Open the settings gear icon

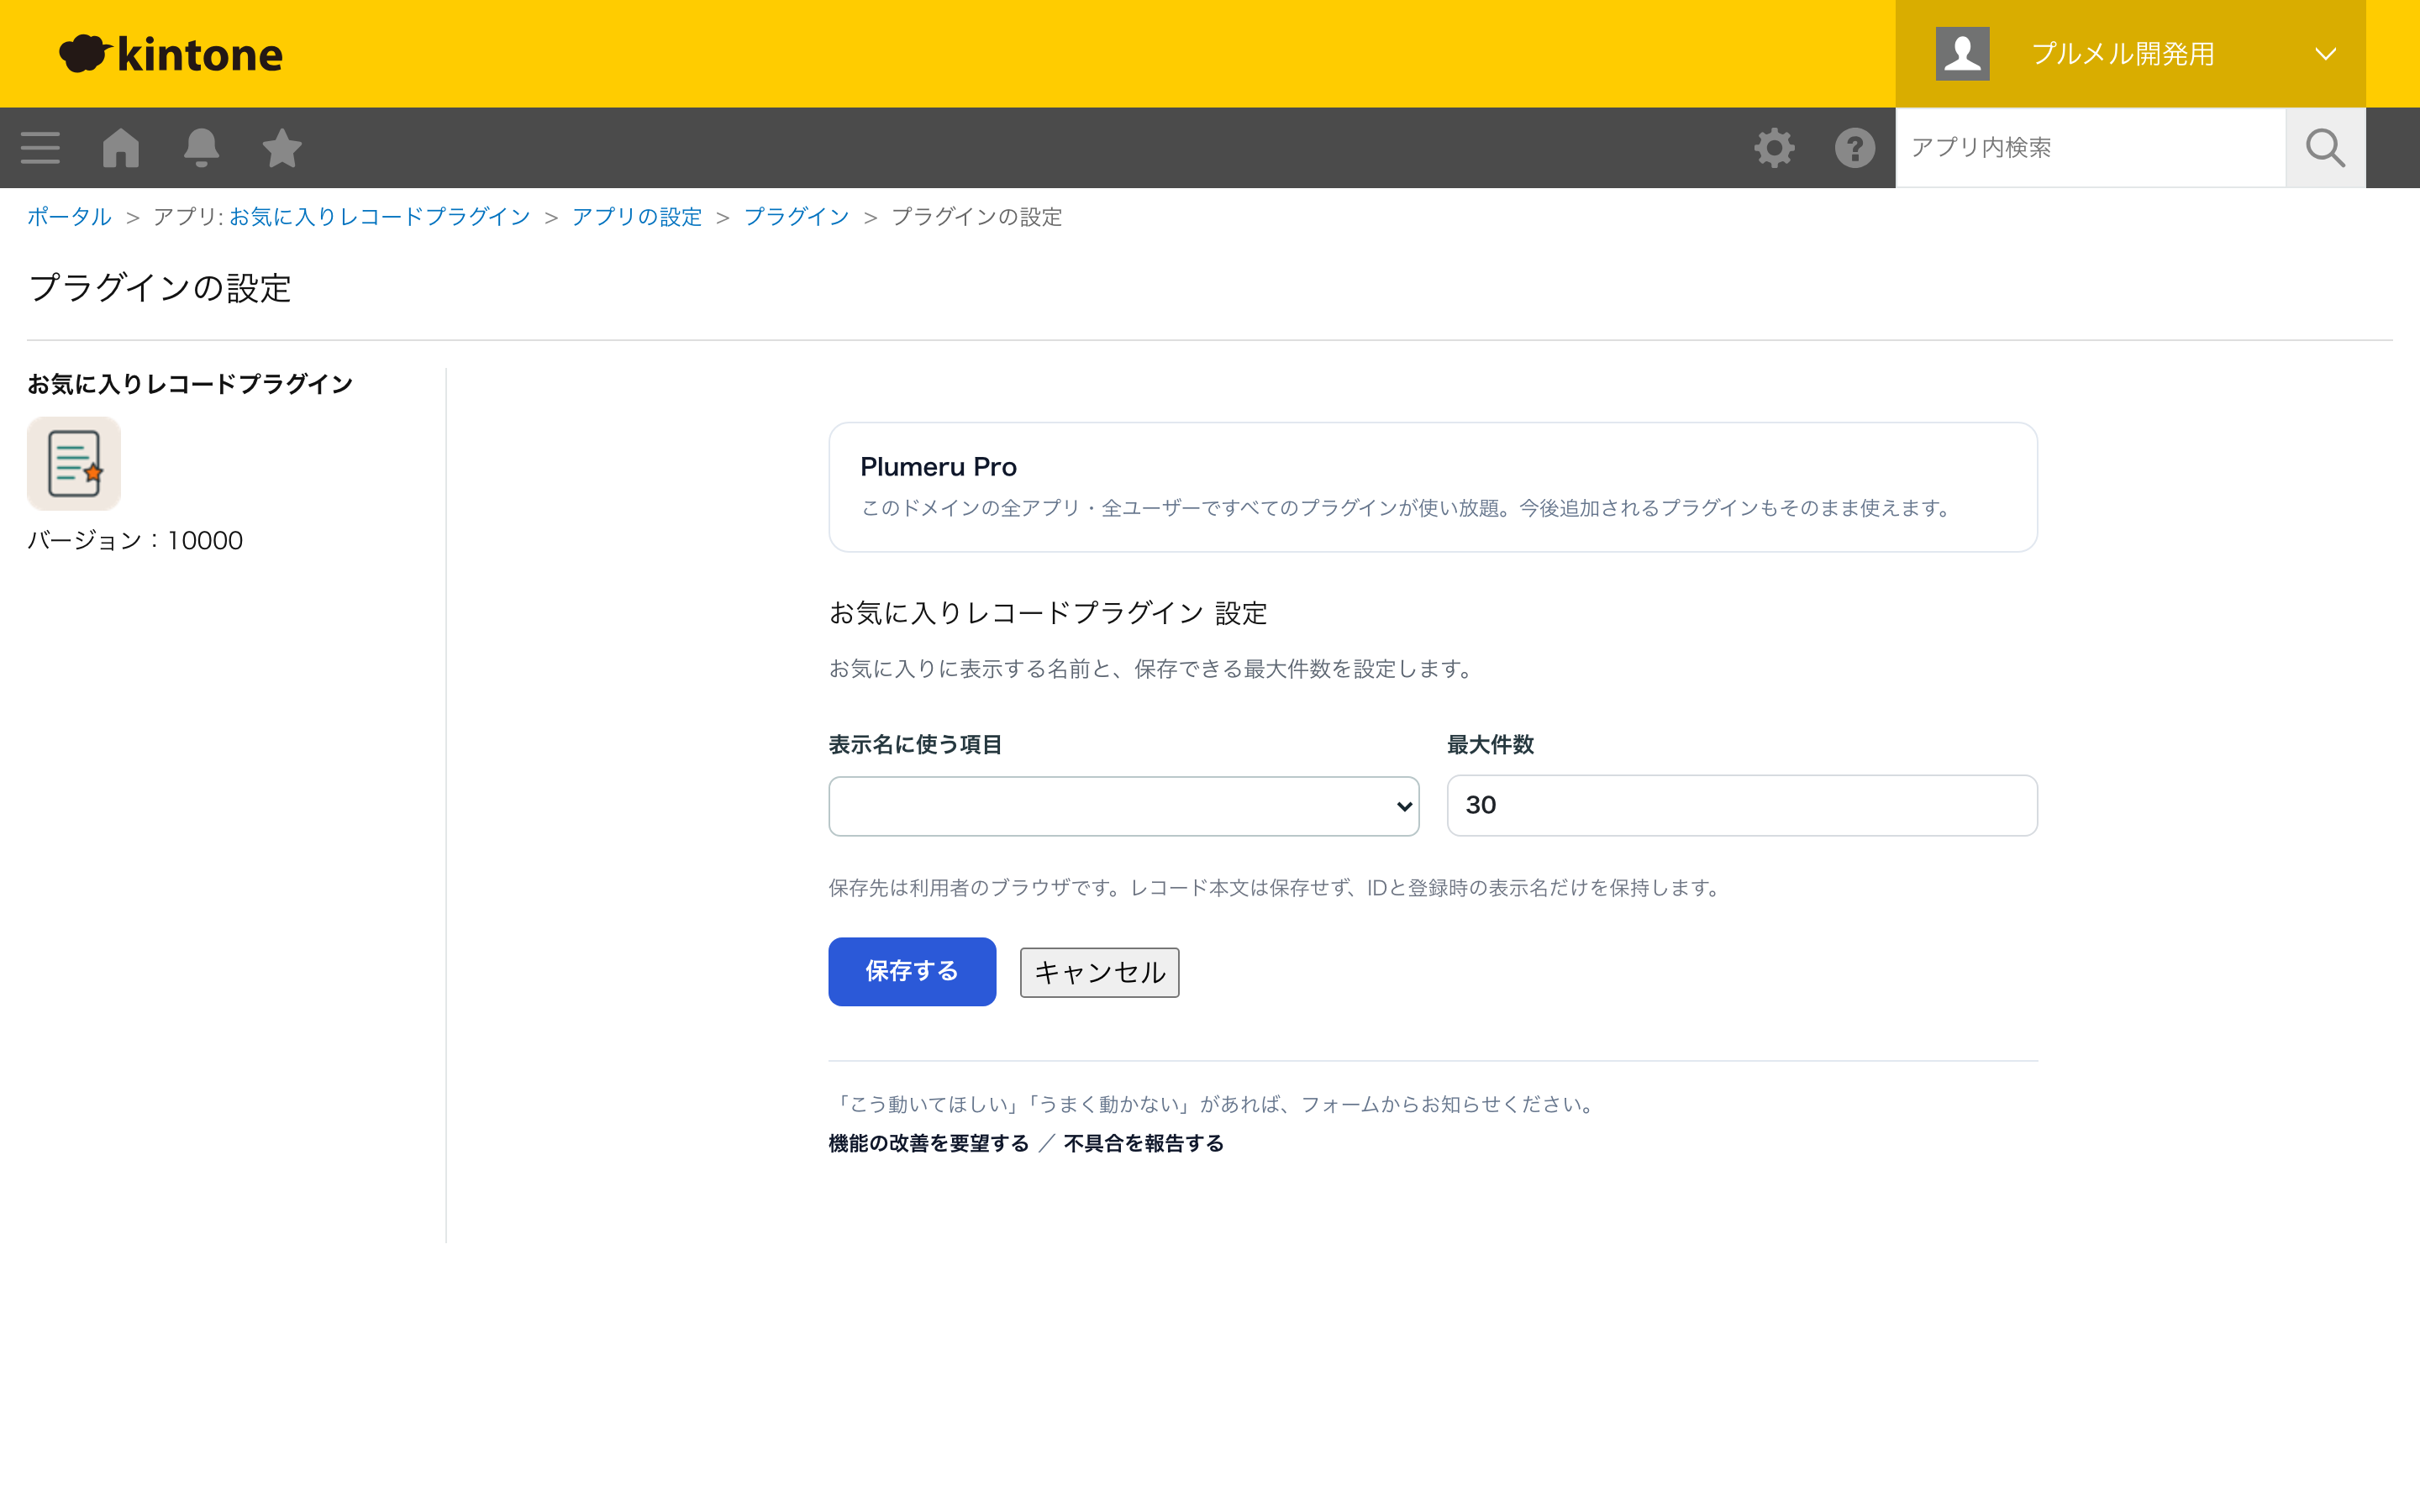pos(1774,147)
